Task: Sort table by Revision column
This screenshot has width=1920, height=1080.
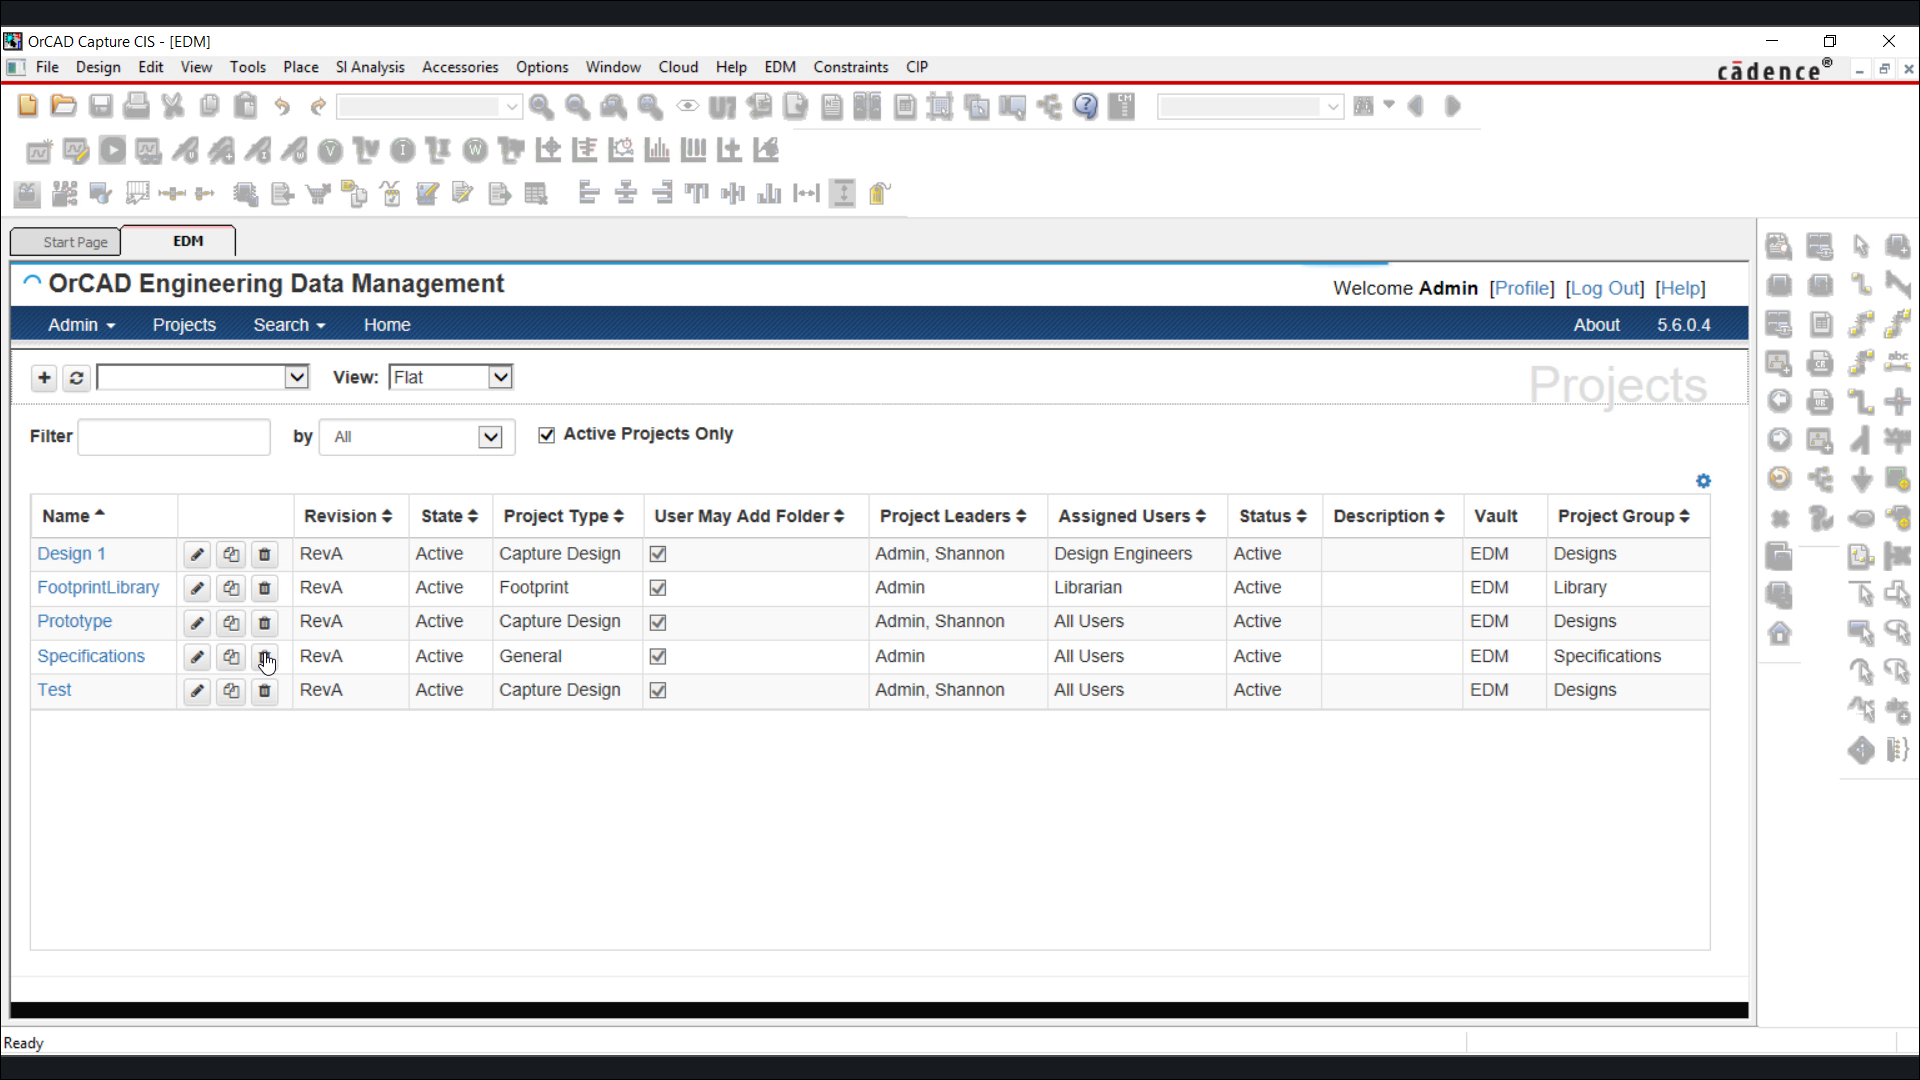Action: pyautogui.click(x=348, y=516)
